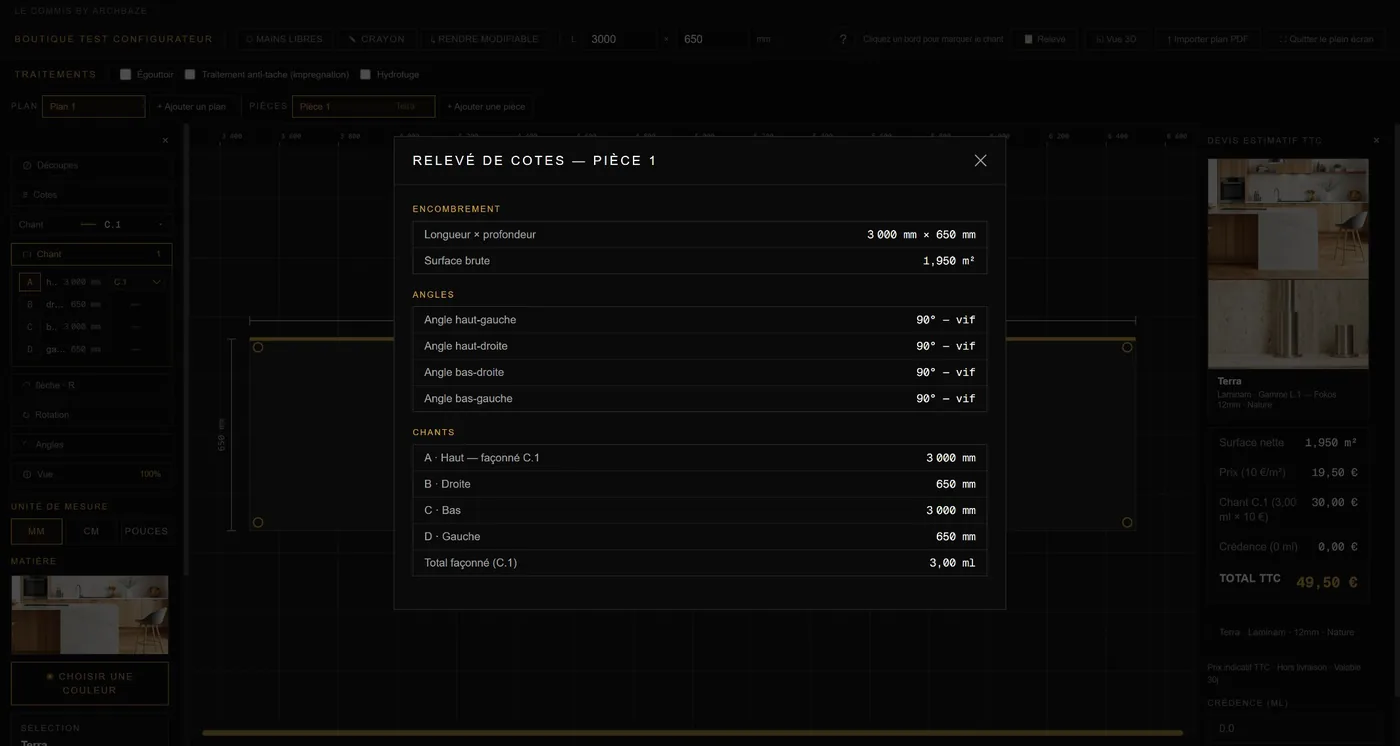Open the Vue zoom control at 100%
Screen dimensions: 1400x746
click(x=92, y=474)
